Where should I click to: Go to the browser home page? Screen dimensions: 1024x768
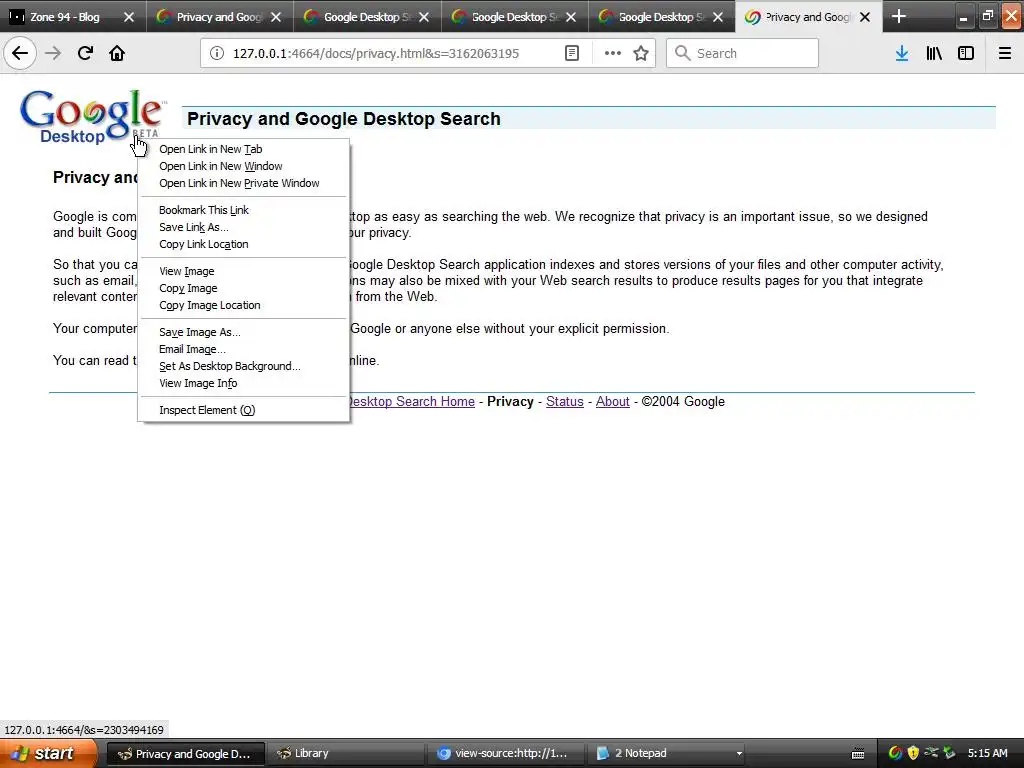click(x=117, y=53)
